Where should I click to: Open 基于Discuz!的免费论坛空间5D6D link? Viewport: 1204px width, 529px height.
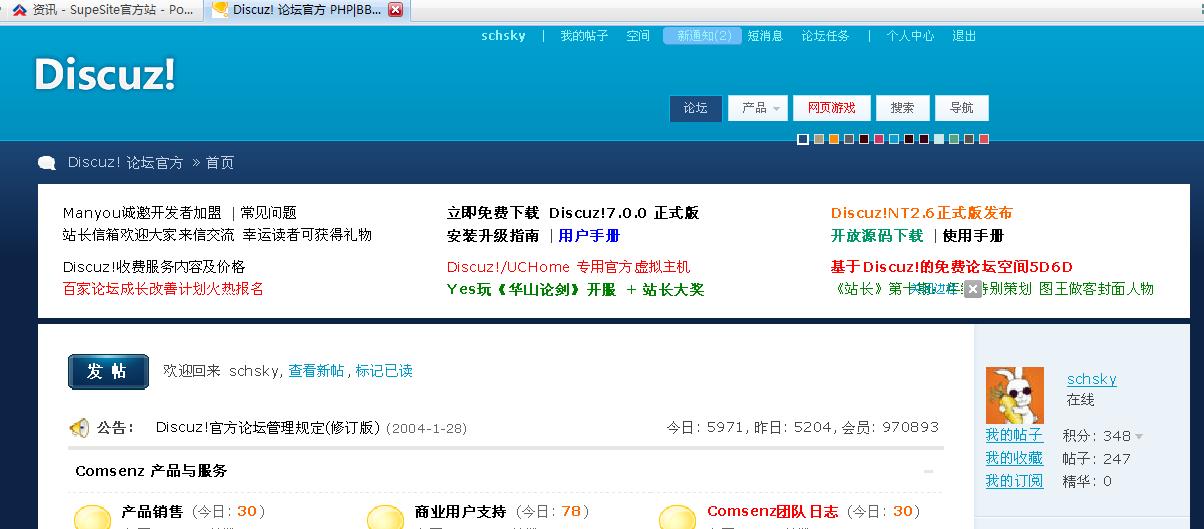951,267
